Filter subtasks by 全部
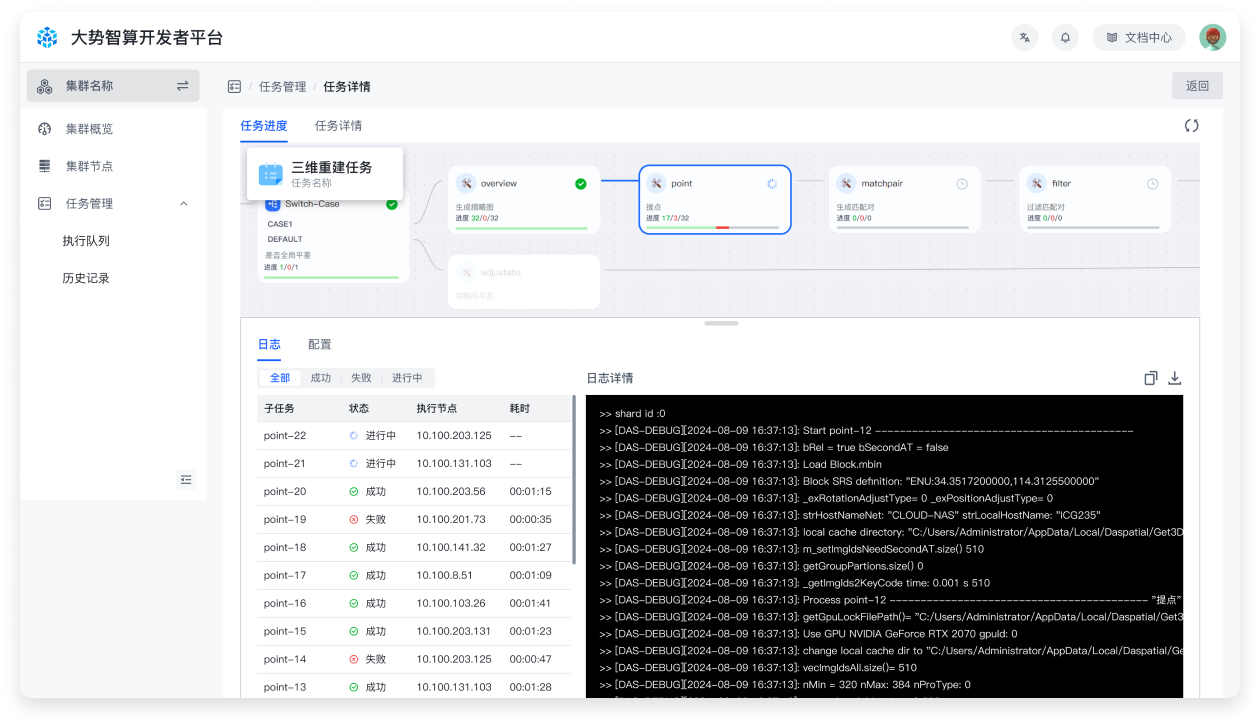1260x726 pixels. [280, 379]
